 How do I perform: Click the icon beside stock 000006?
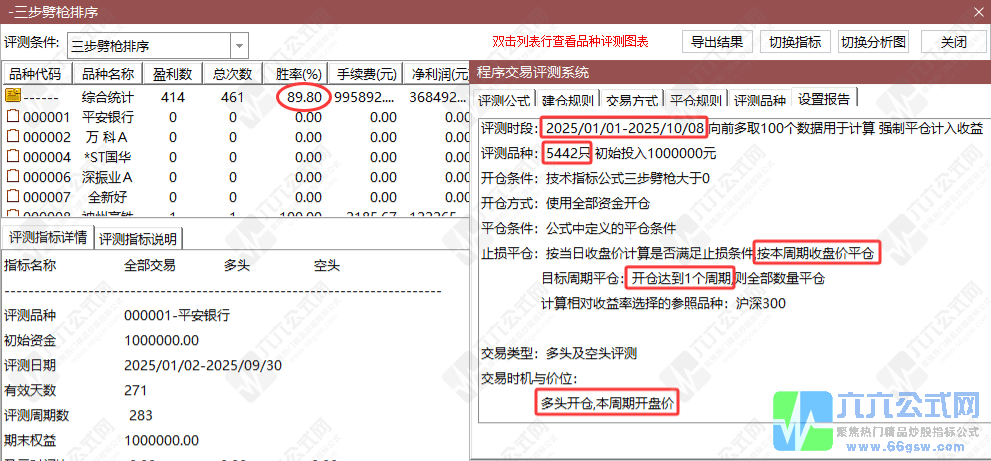pos(13,177)
